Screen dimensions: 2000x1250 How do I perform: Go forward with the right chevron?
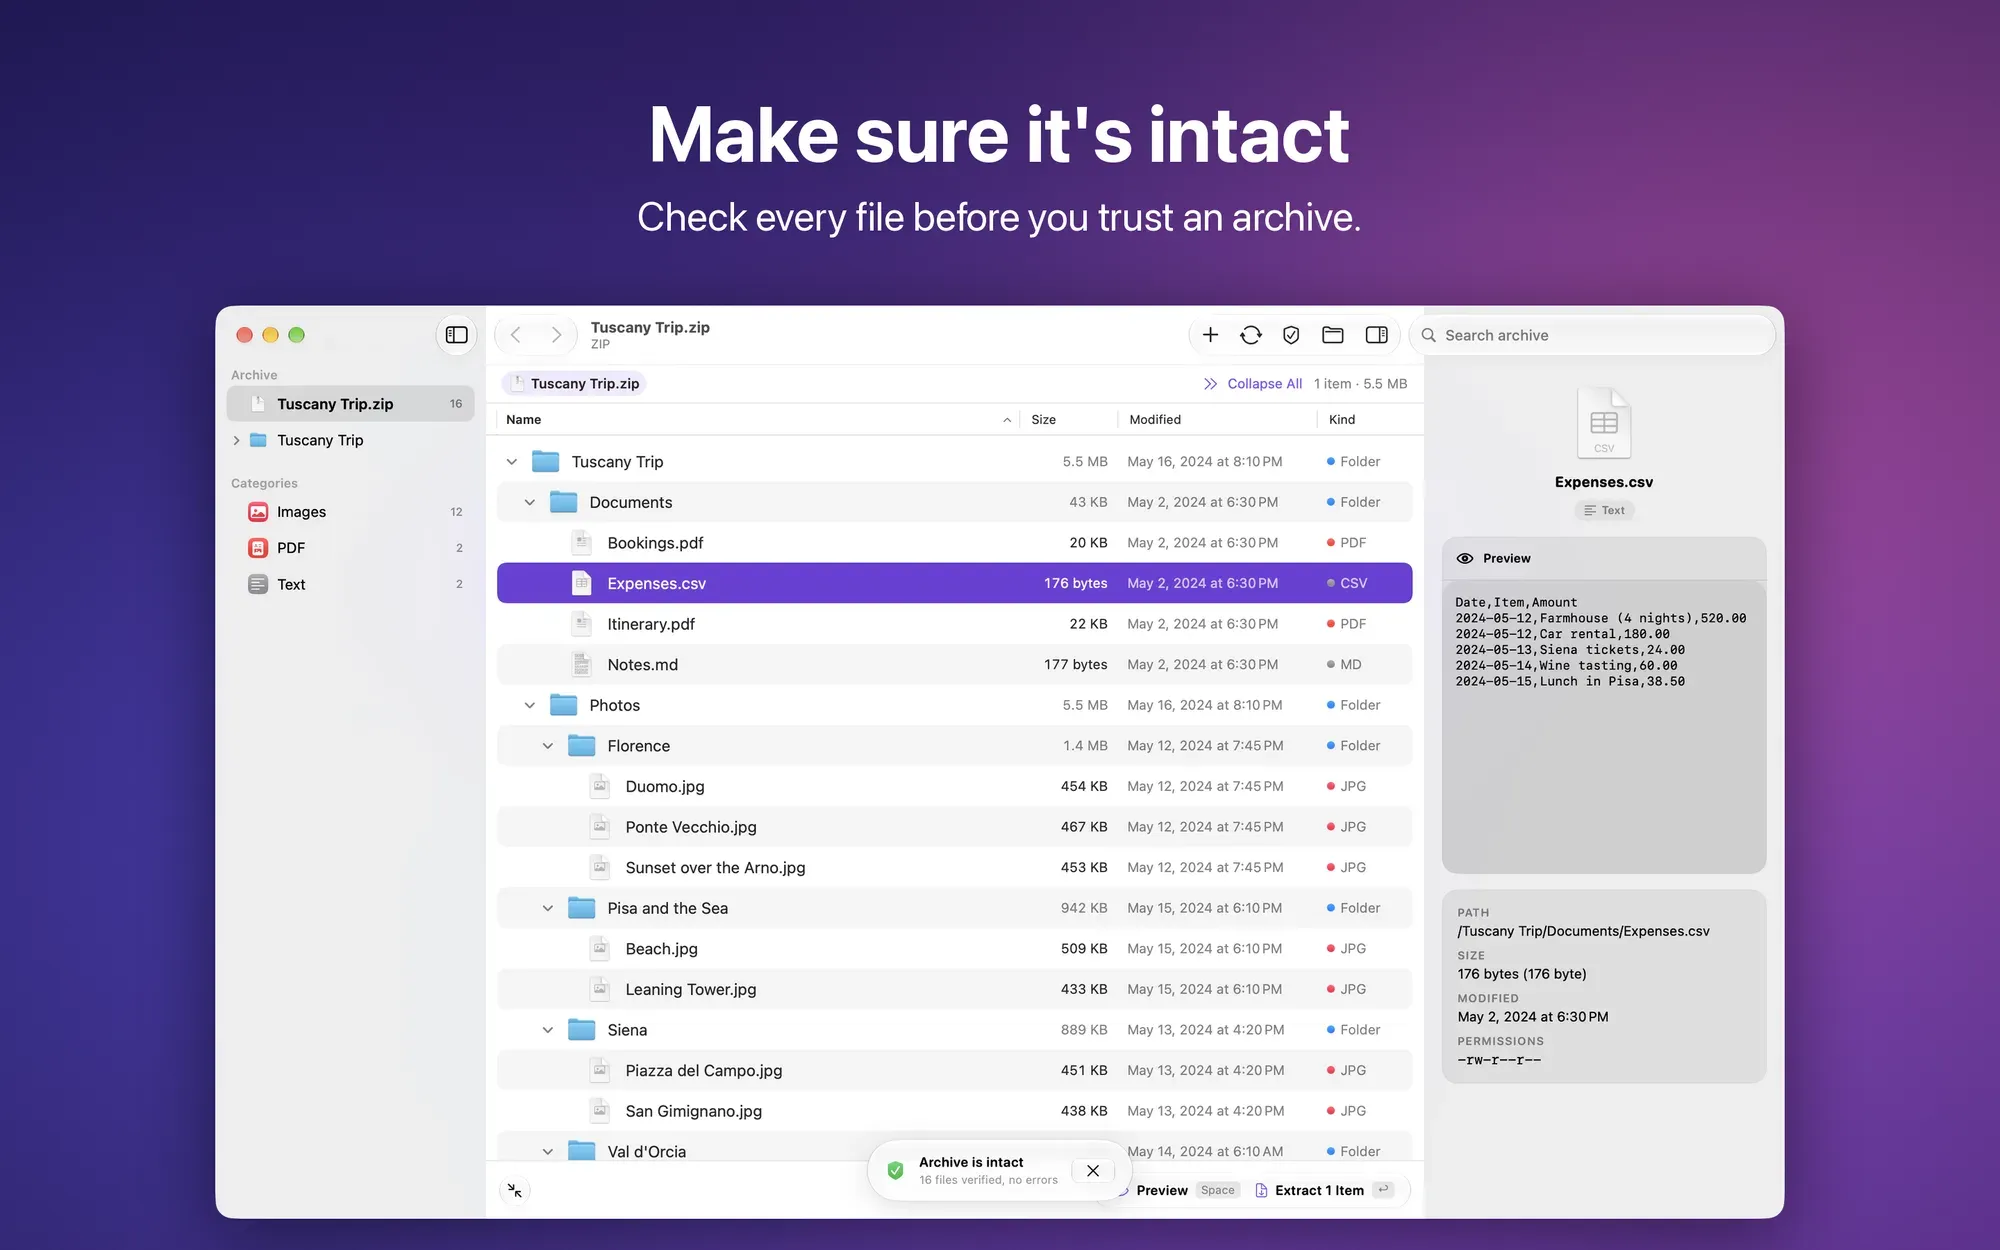tap(556, 335)
